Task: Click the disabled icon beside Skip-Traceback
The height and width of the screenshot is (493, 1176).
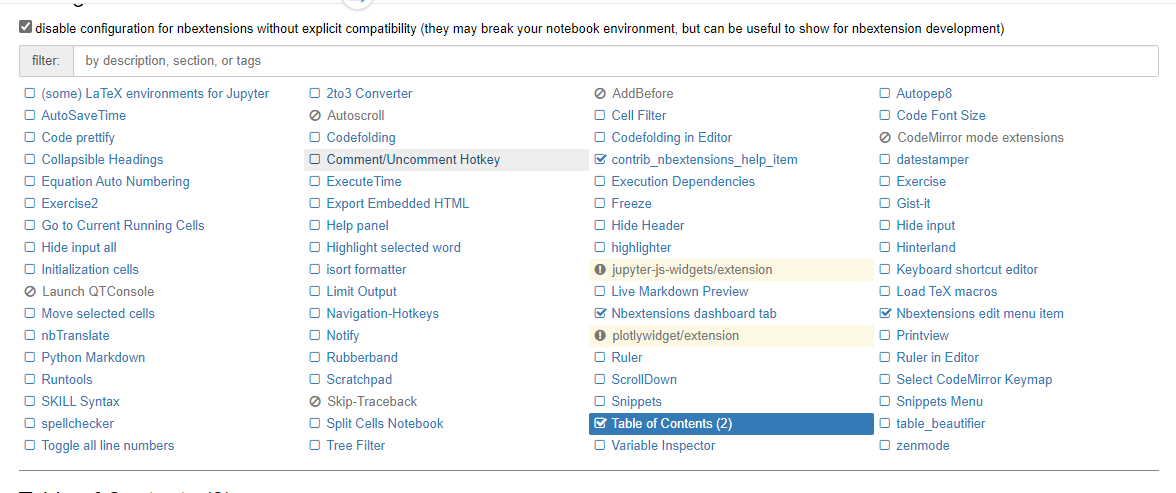Action: coord(315,401)
